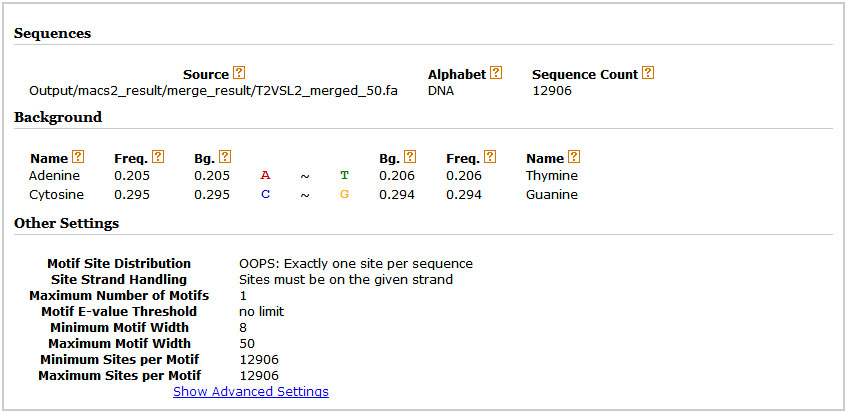The image size is (850, 413).
Task: Select the blue C nucleotide symbol
Action: point(265,195)
